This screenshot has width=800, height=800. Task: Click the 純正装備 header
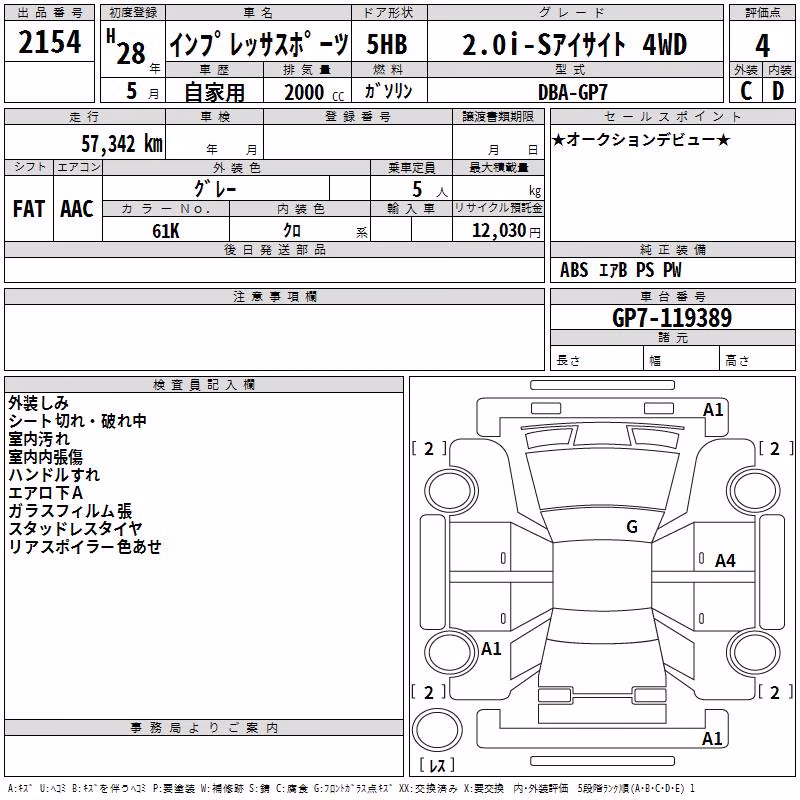click(672, 249)
